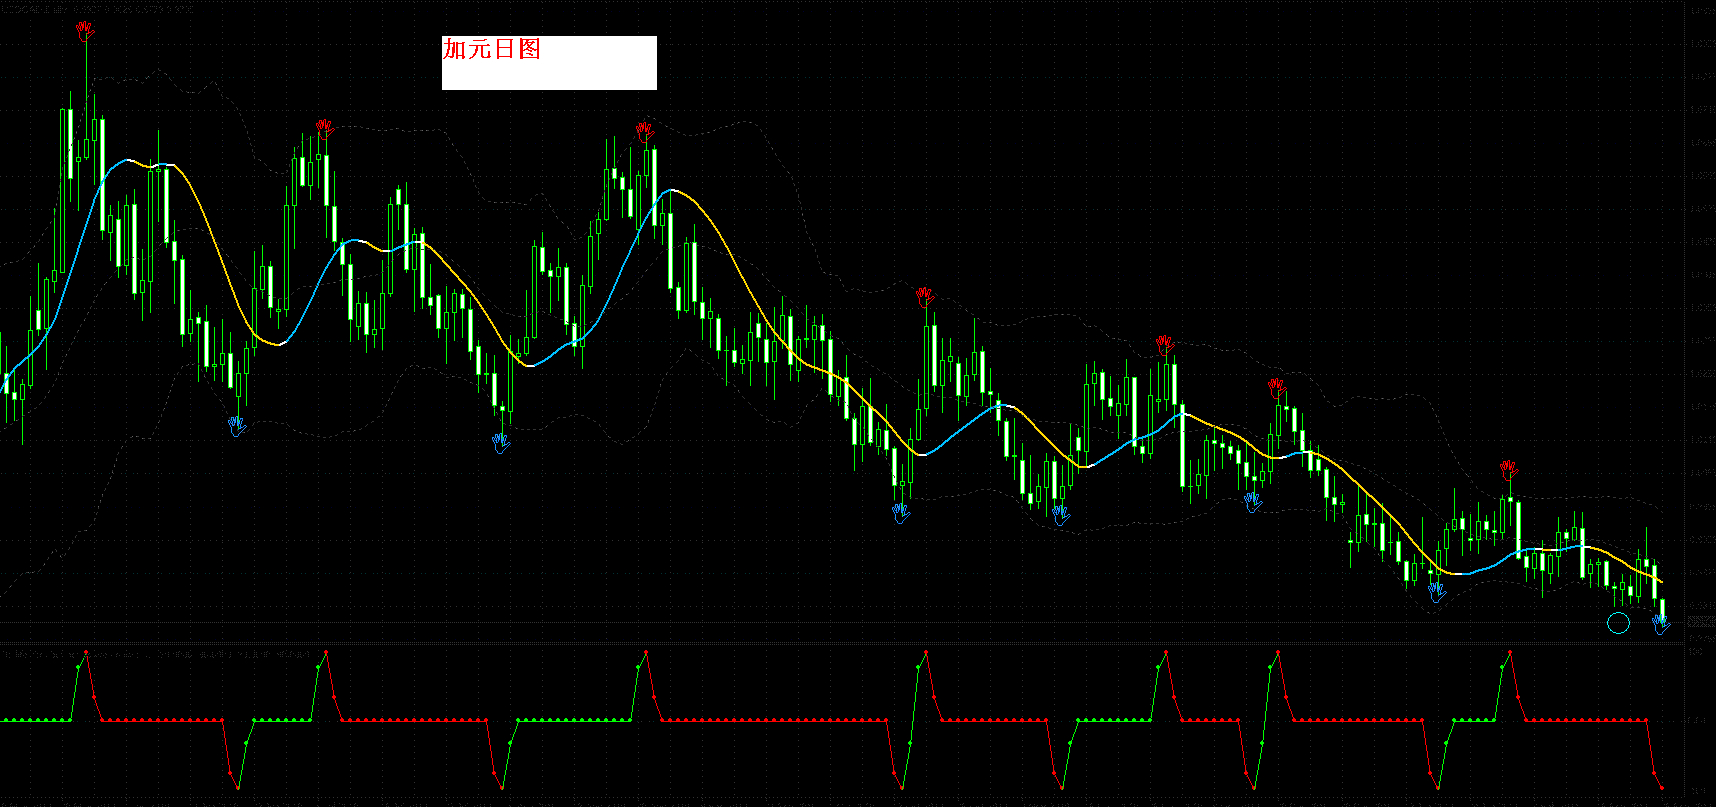Click the fourth blue hand buy signal from left
1716x807 pixels.
click(1061, 515)
